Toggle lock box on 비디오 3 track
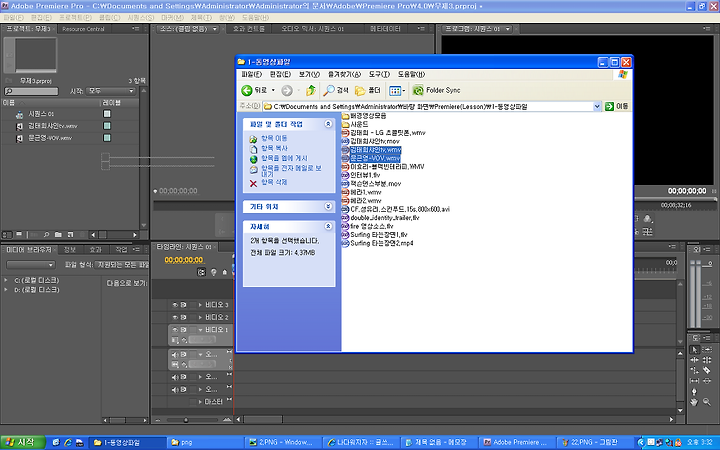 click(x=193, y=305)
